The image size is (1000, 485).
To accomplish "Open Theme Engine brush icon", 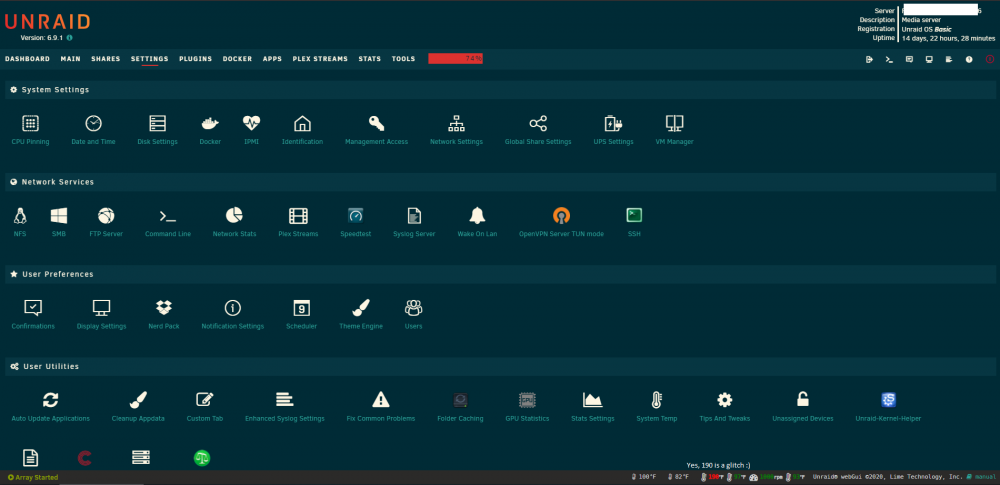I will (361, 308).
